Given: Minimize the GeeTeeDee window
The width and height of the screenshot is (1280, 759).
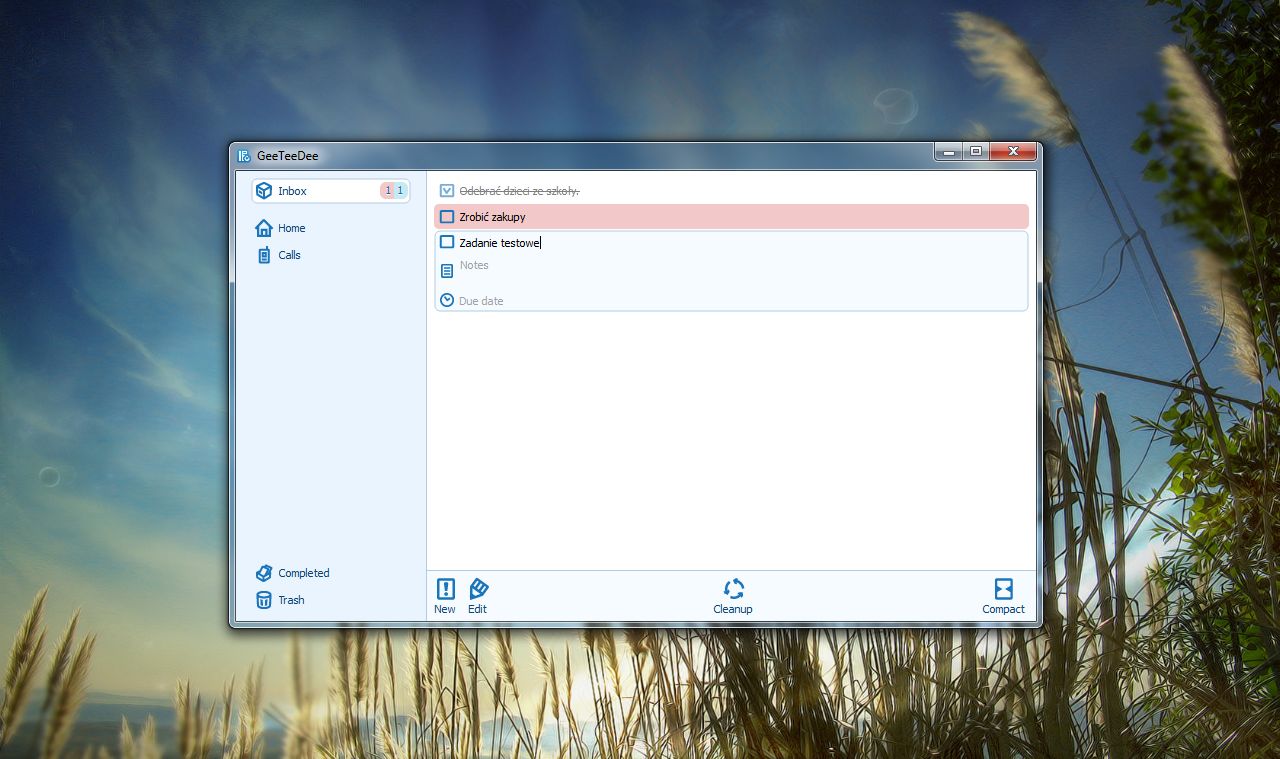Looking at the screenshot, I should [948, 151].
